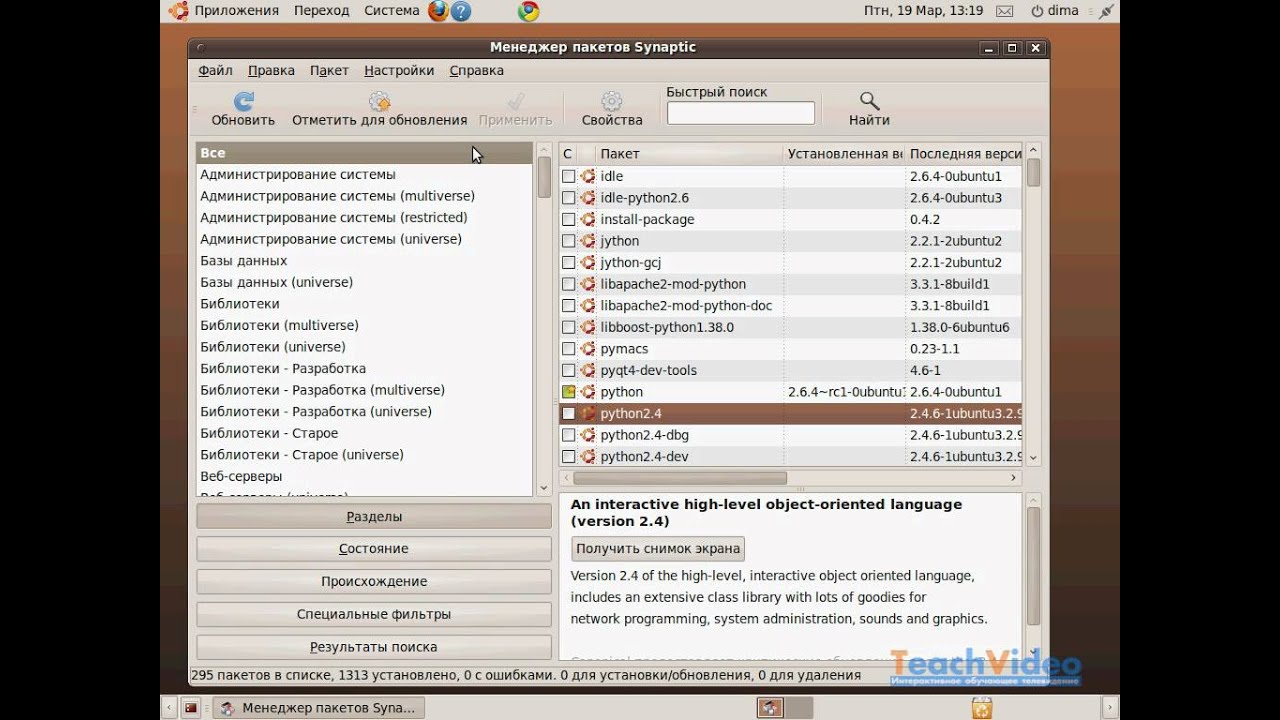Open the Правка menu
Viewport: 1280px width, 720px height.
(271, 71)
